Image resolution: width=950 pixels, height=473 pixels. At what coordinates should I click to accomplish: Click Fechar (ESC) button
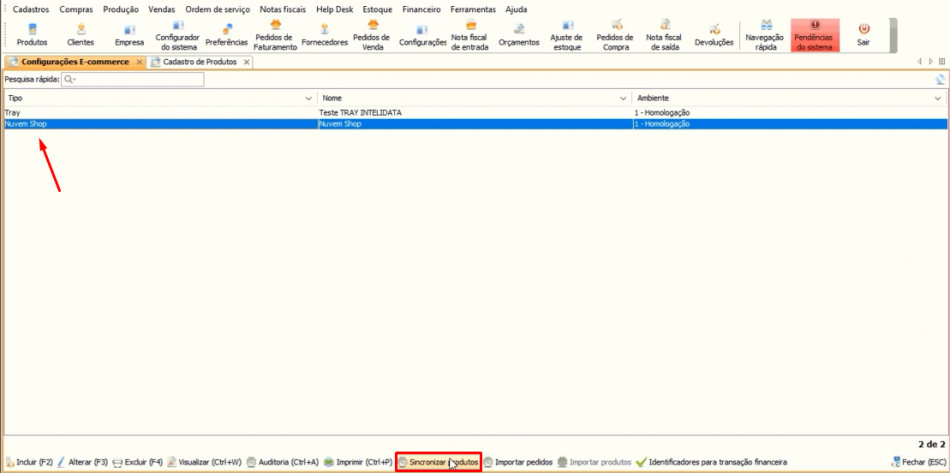tap(918, 462)
